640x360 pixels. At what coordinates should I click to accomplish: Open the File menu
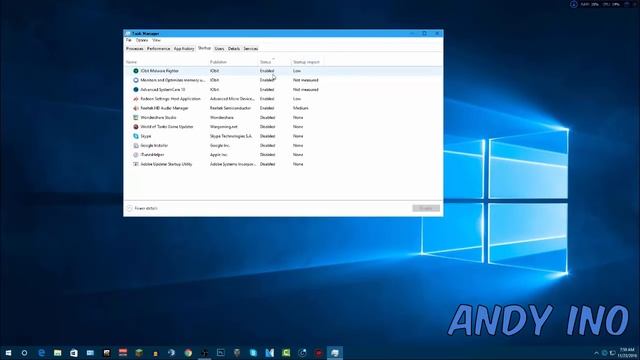click(x=129, y=40)
